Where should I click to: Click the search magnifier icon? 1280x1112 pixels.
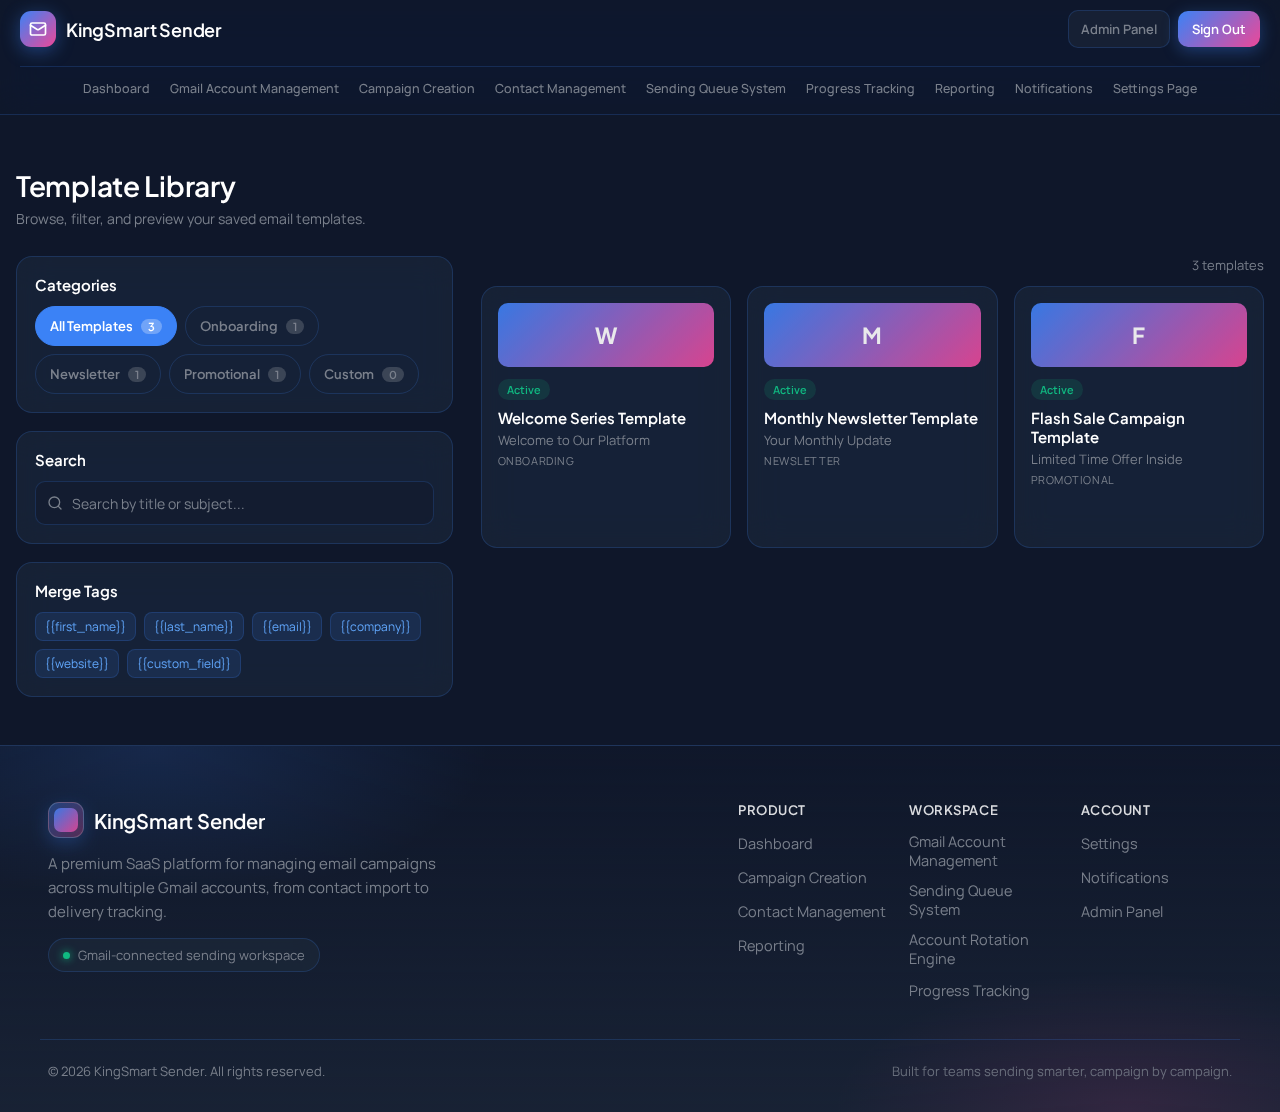pos(55,503)
